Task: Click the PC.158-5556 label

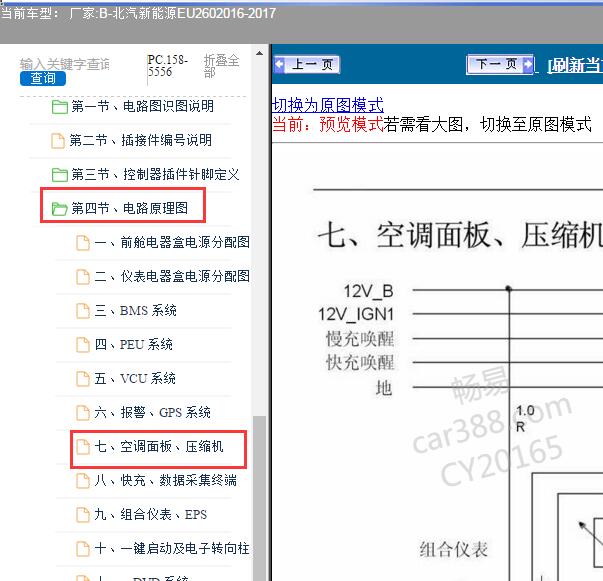Action: coord(168,66)
